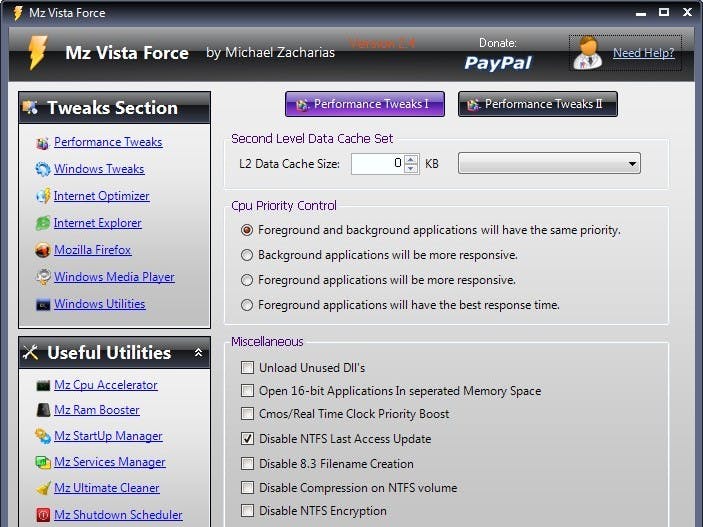703x527 pixels.
Task: Click the Need Help? link
Action: [643, 53]
